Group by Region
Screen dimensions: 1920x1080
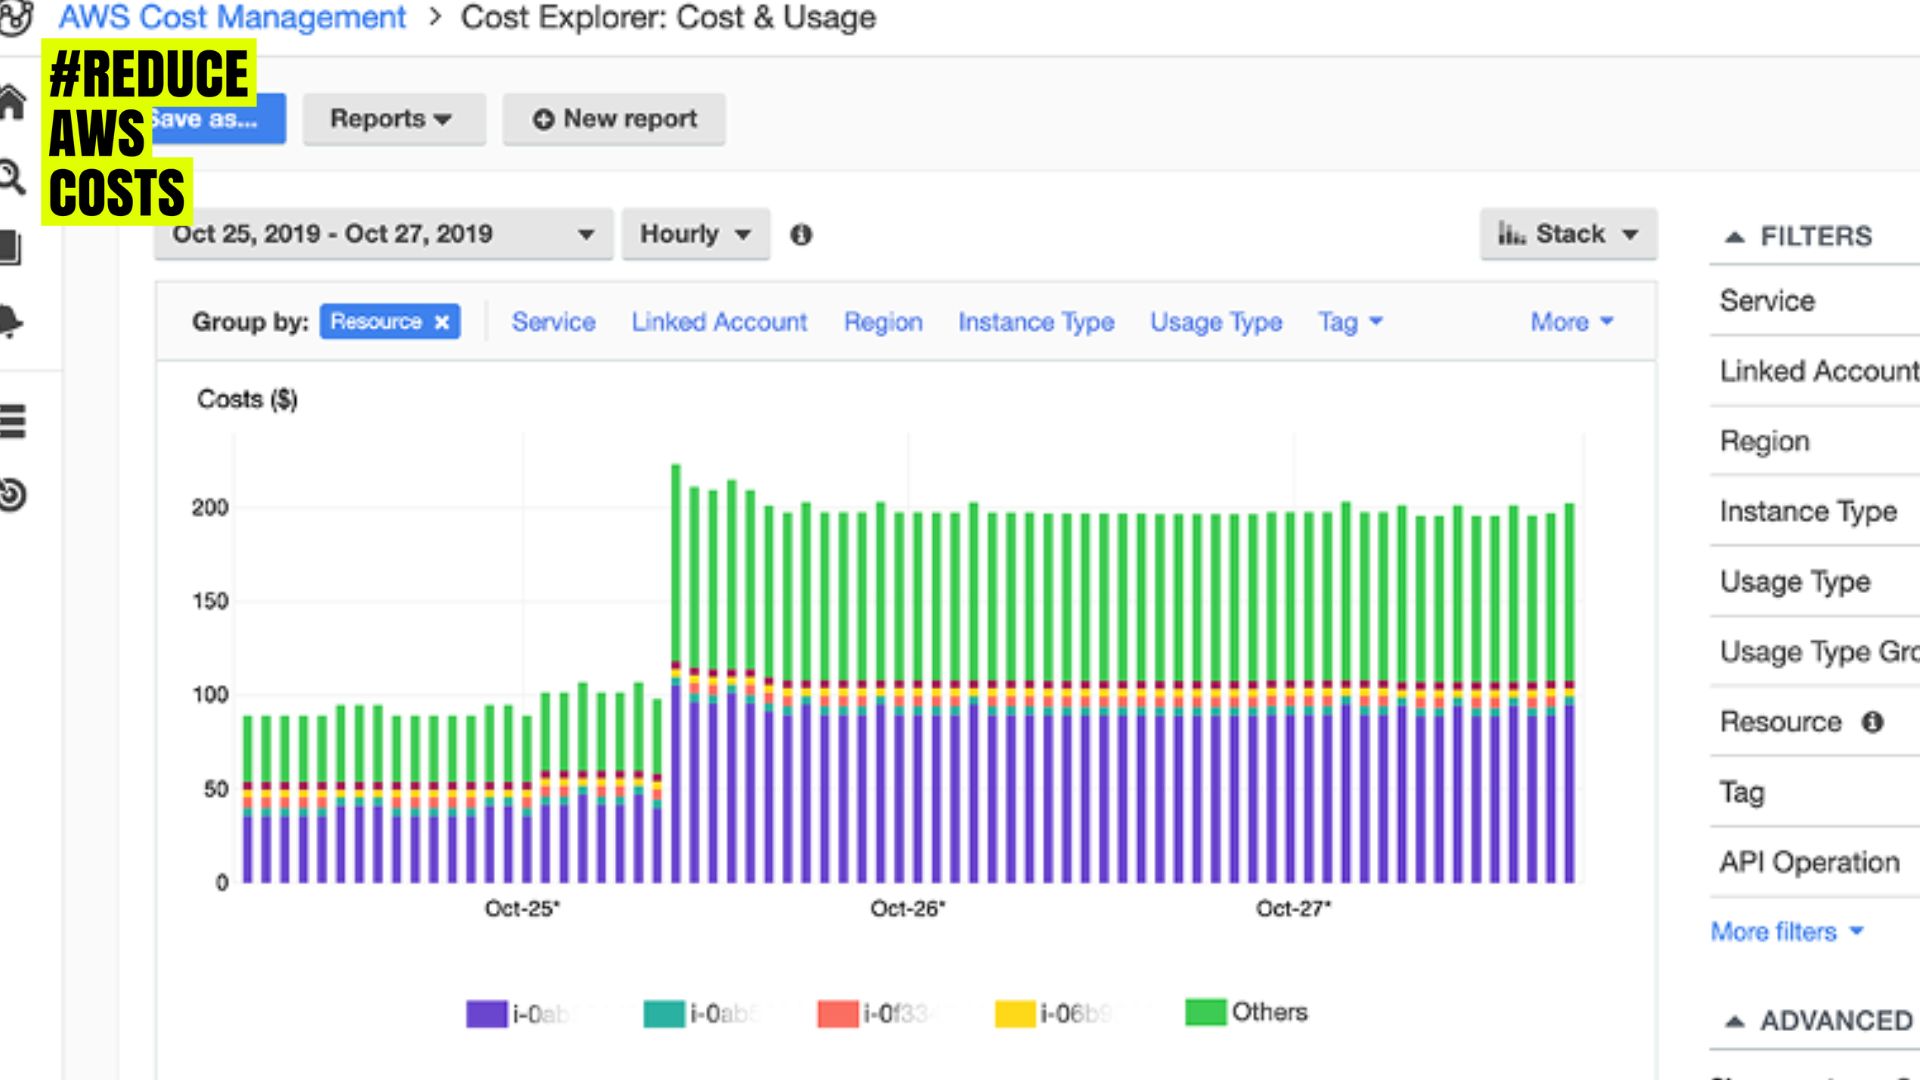(883, 322)
